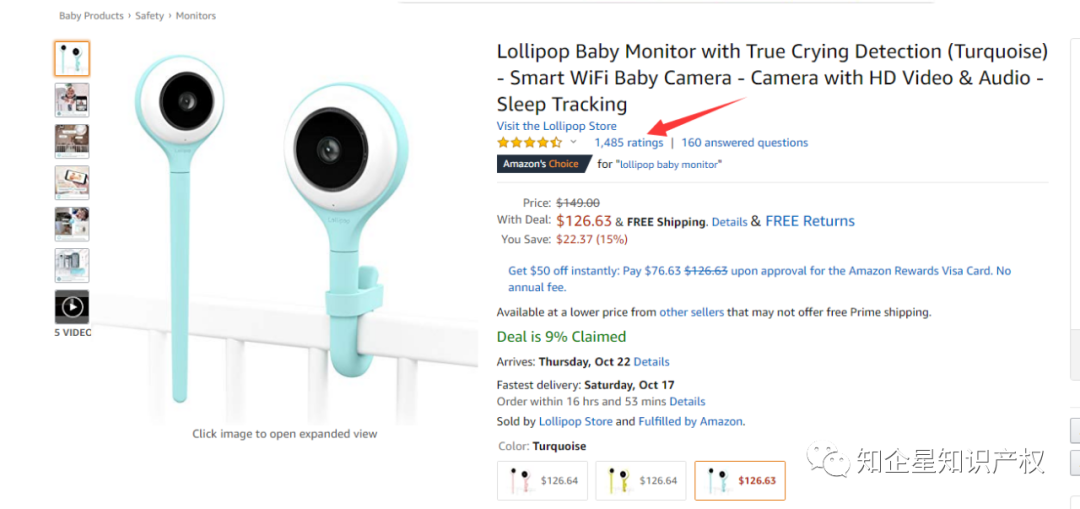
Task: View the third product image thumbnail
Action: tap(71, 141)
